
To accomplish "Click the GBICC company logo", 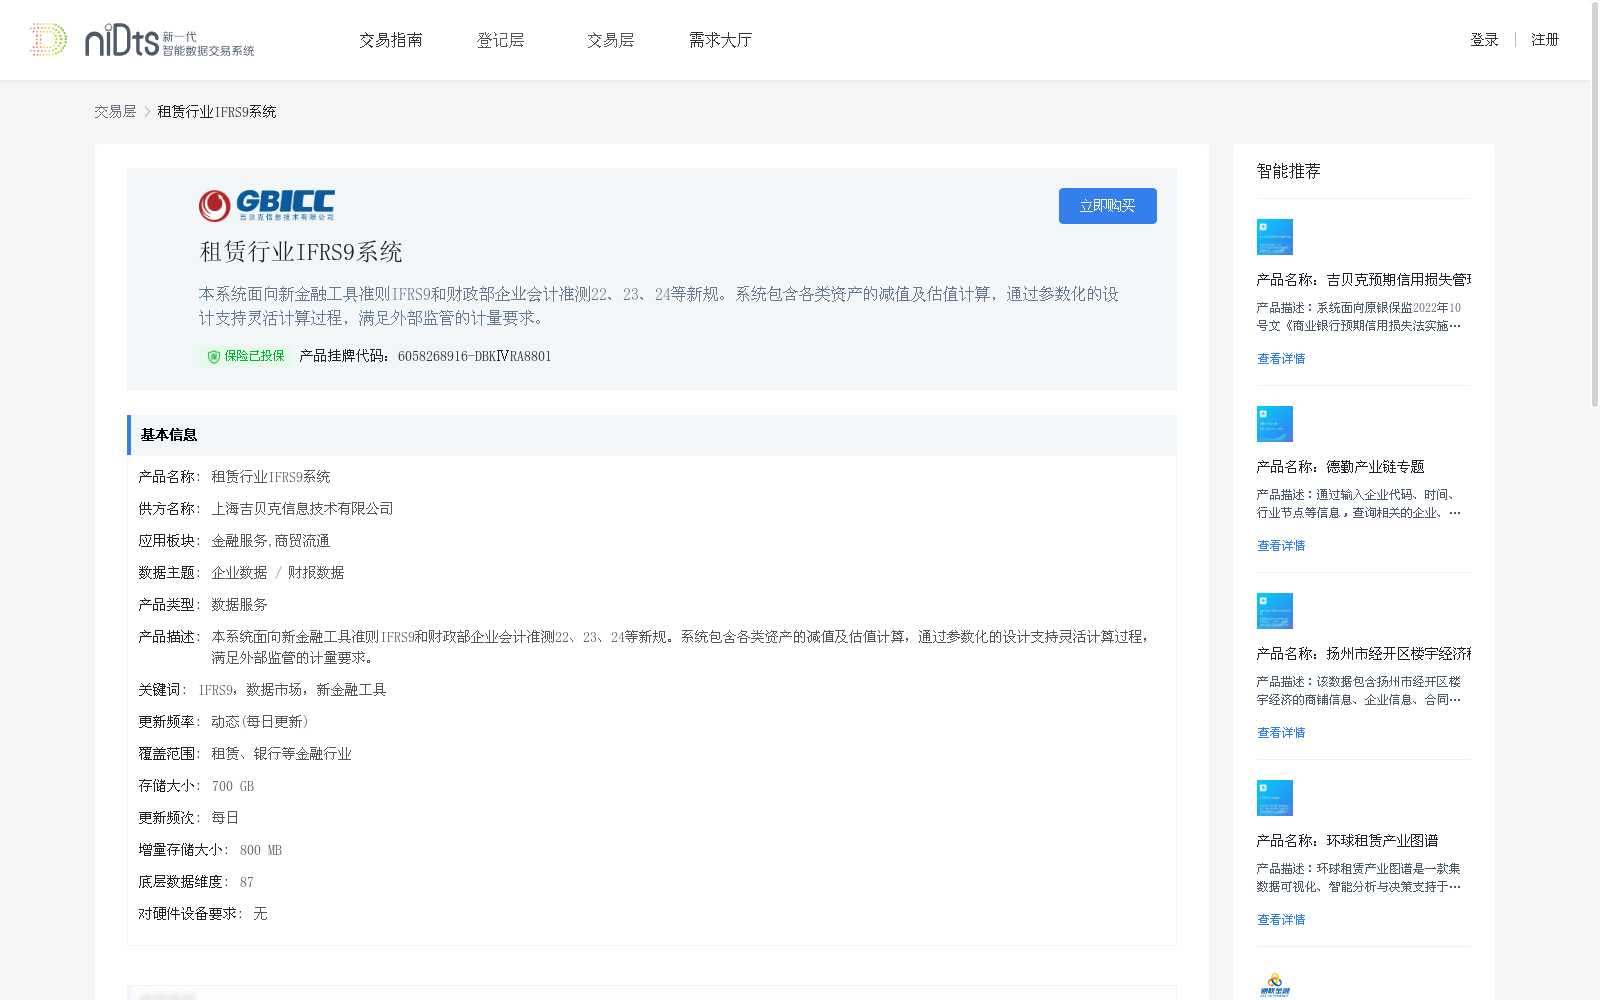I will point(267,205).
